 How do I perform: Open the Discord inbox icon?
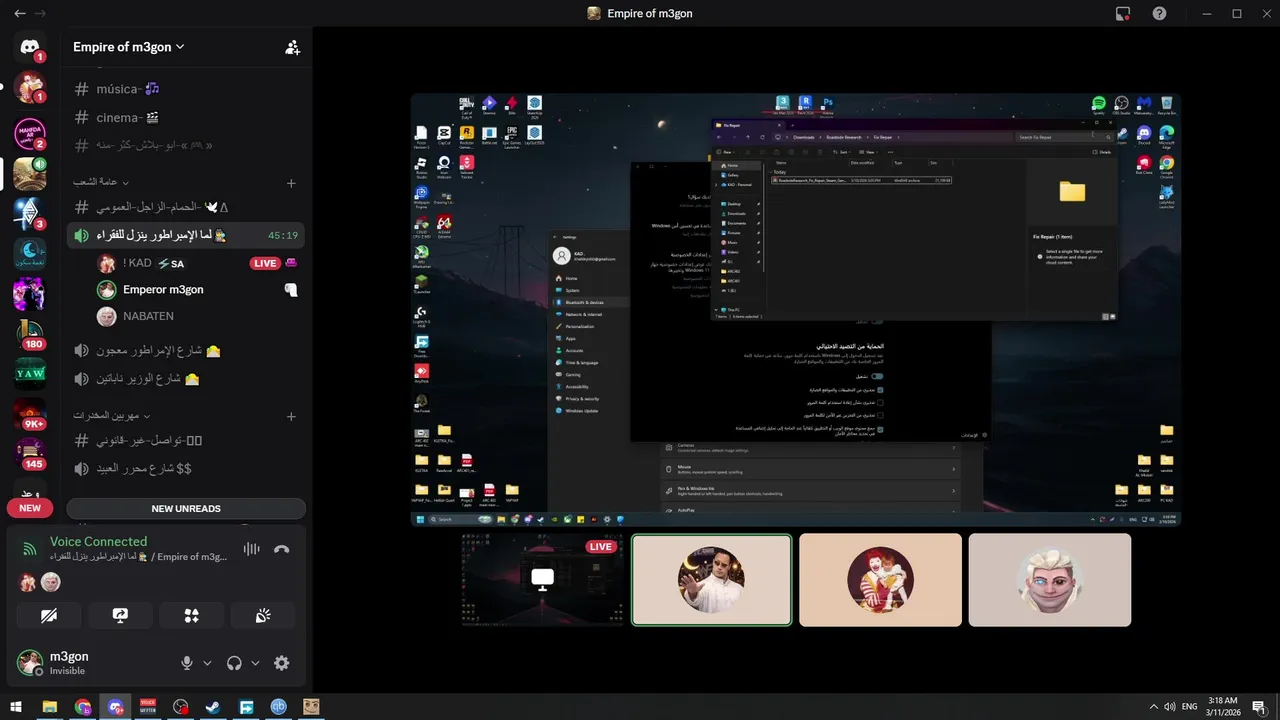pyautogui.click(x=1123, y=14)
